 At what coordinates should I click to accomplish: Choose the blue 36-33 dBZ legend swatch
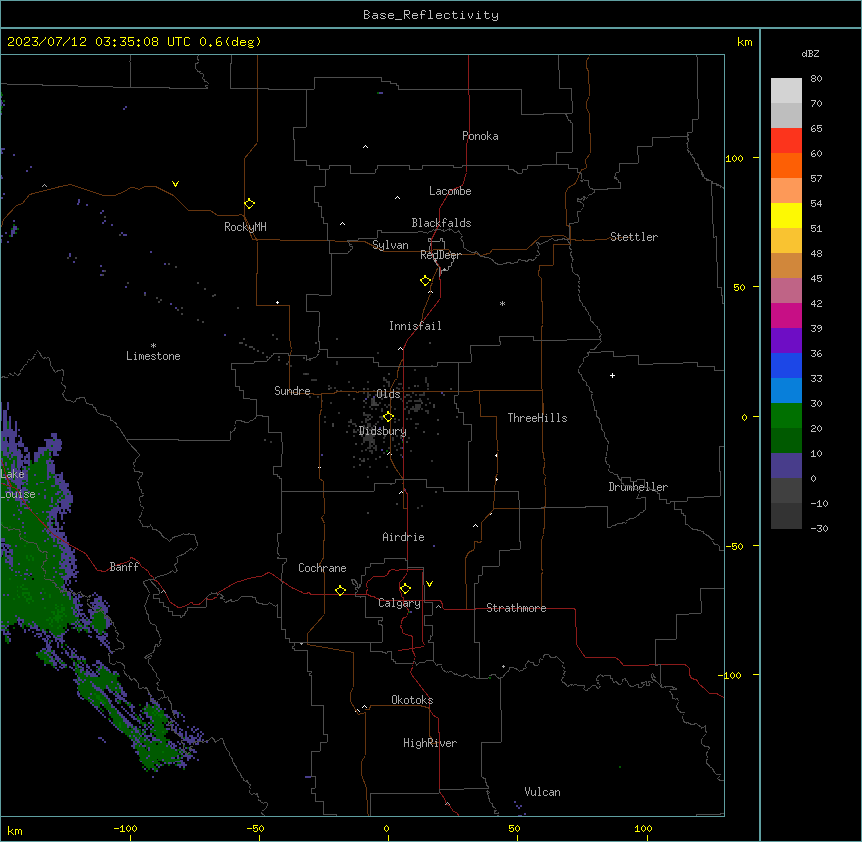(x=786, y=365)
